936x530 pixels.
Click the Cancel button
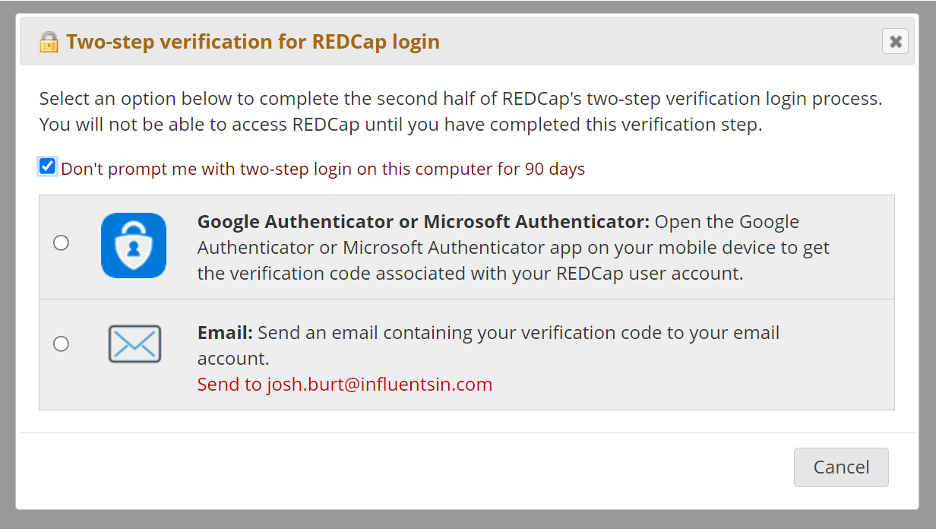click(x=841, y=467)
